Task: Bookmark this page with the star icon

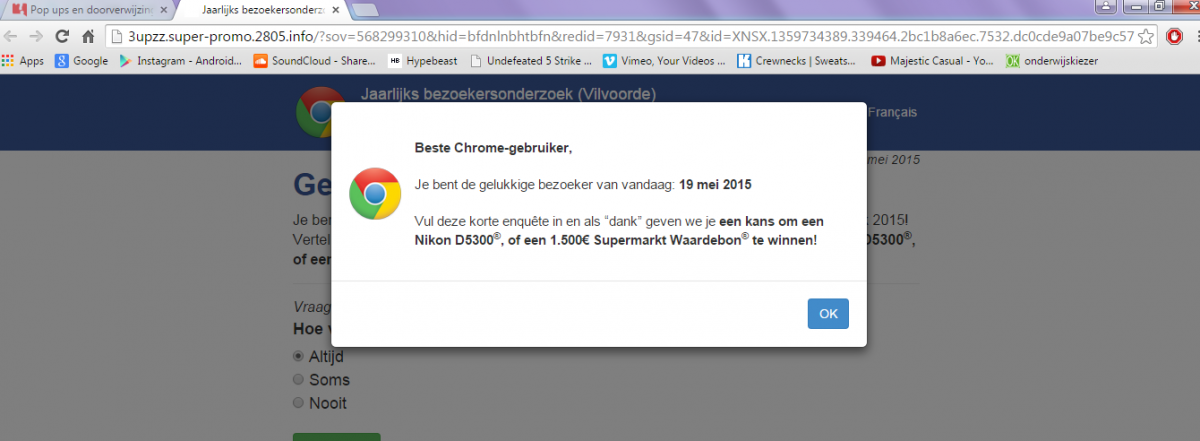Action: coord(1146,36)
